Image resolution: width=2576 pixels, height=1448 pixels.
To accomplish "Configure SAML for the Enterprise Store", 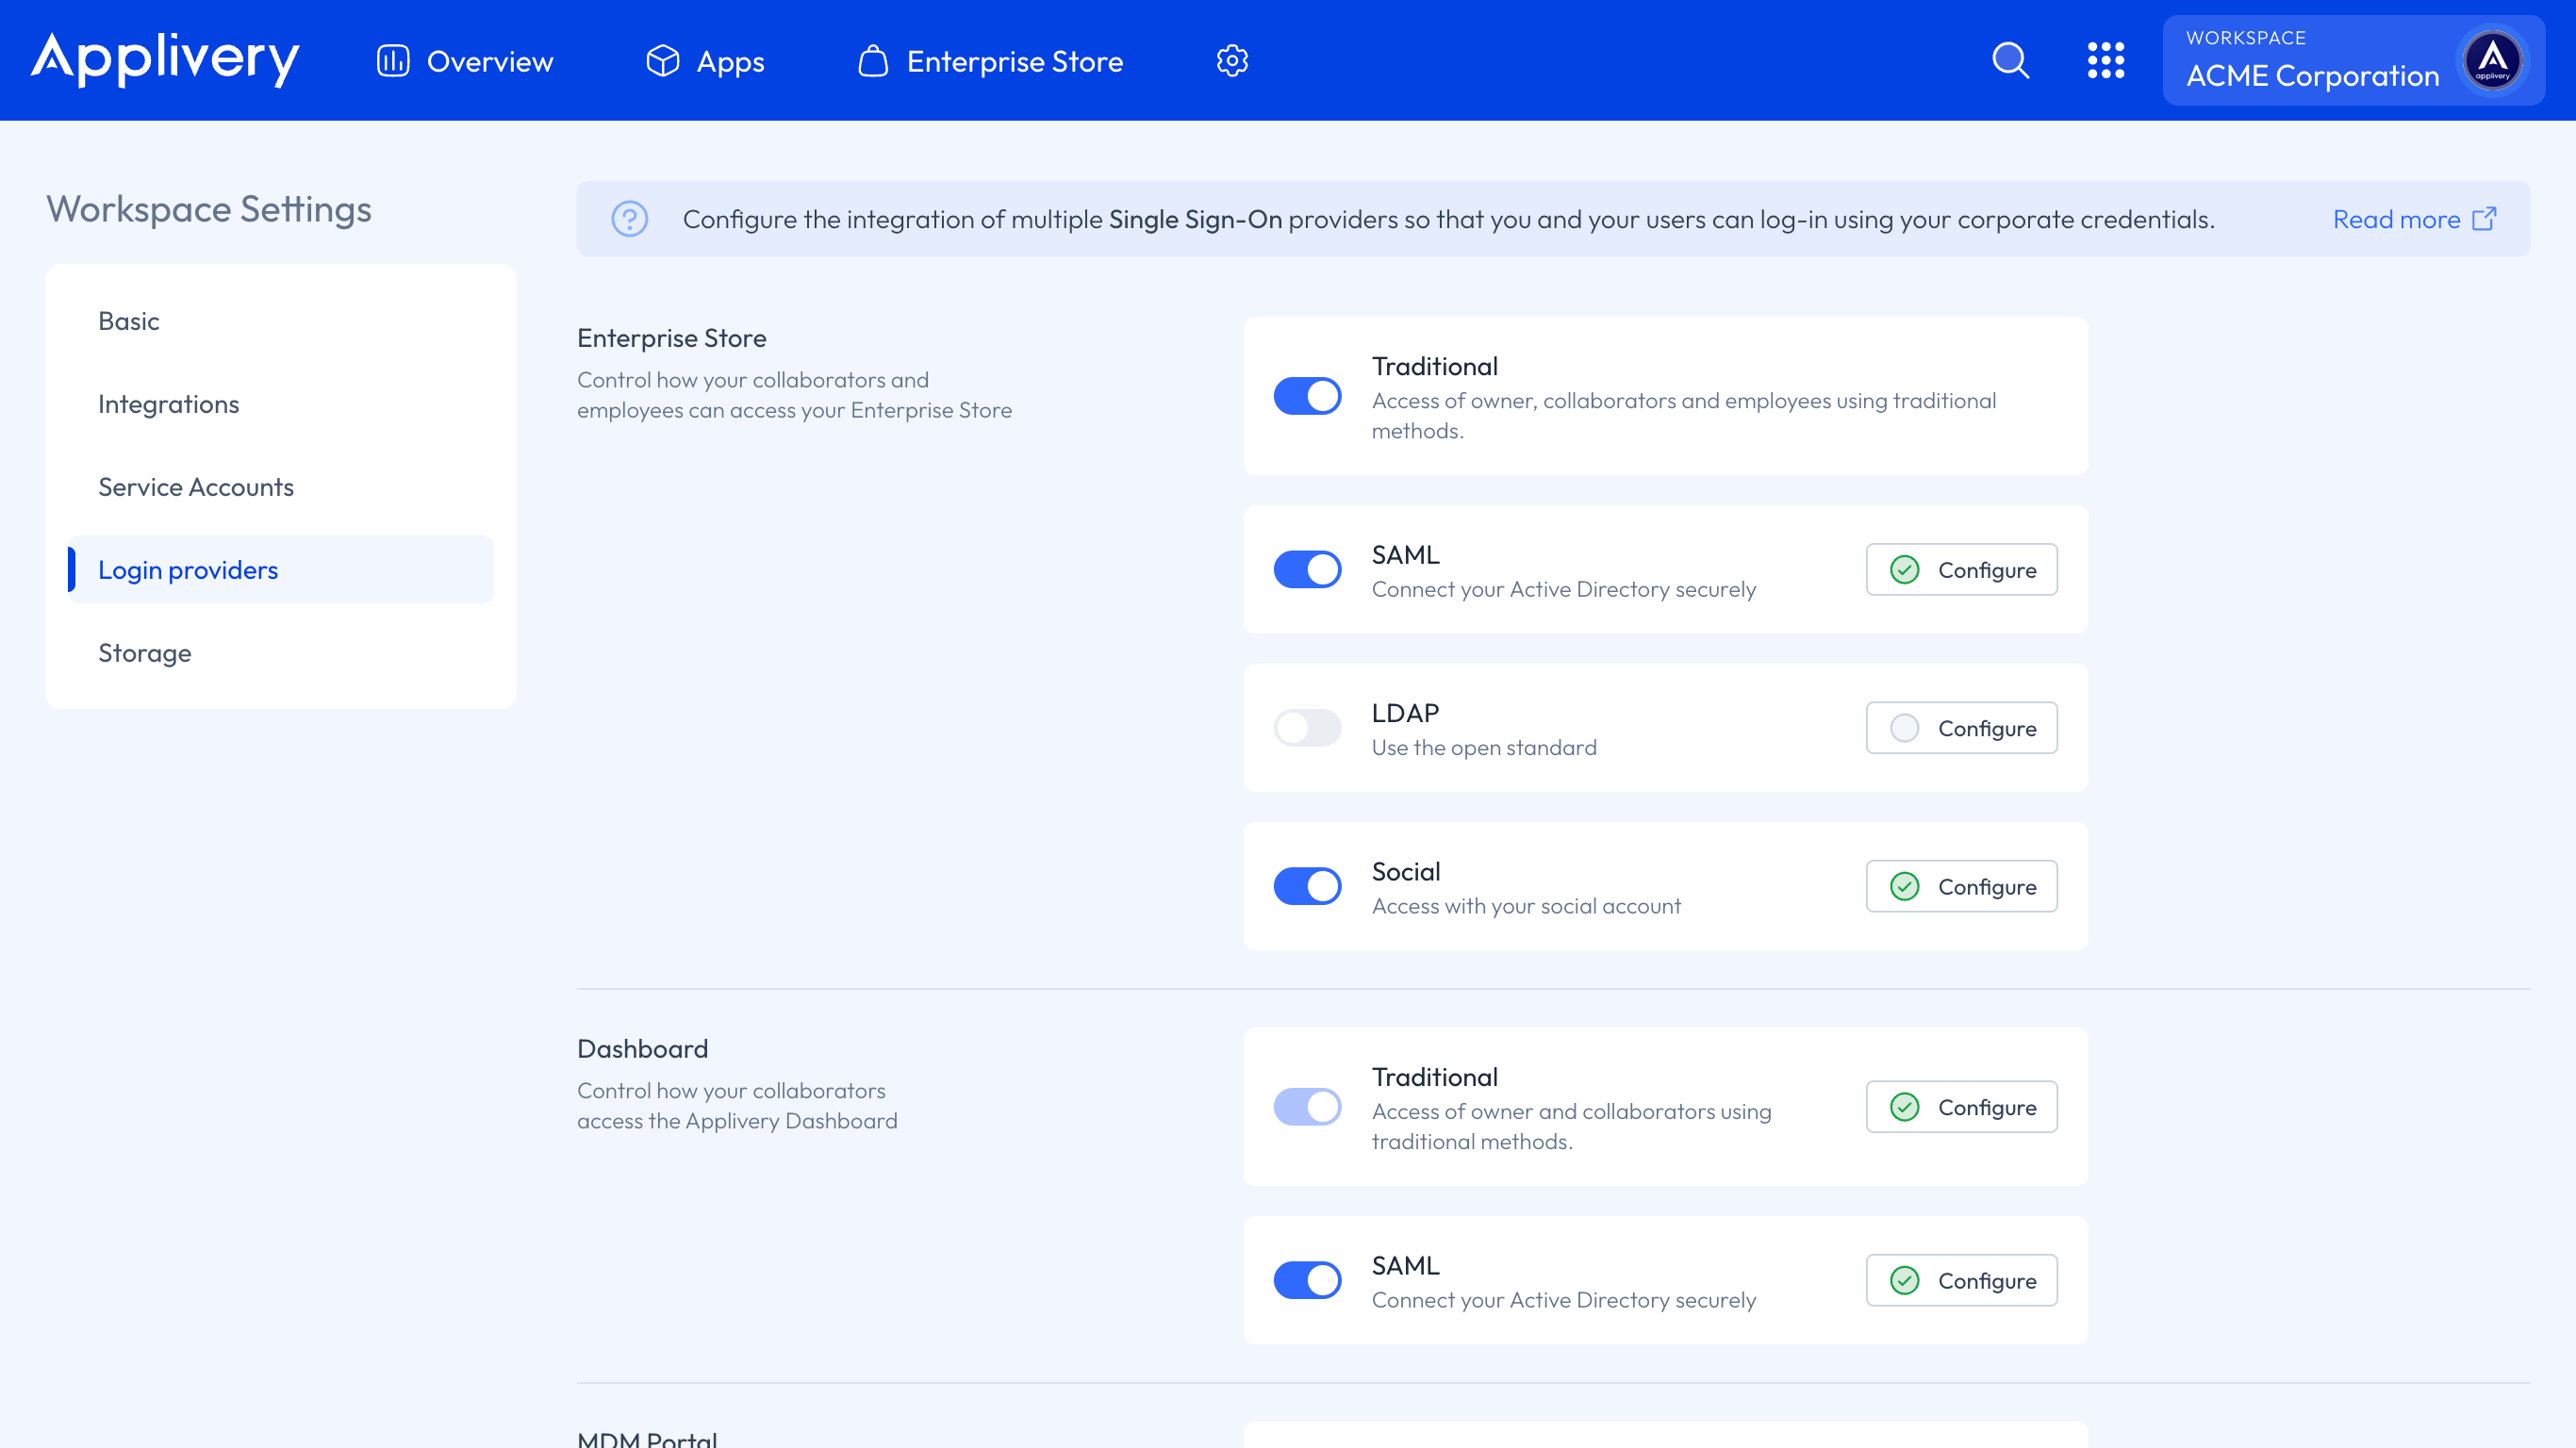I will pos(1961,569).
